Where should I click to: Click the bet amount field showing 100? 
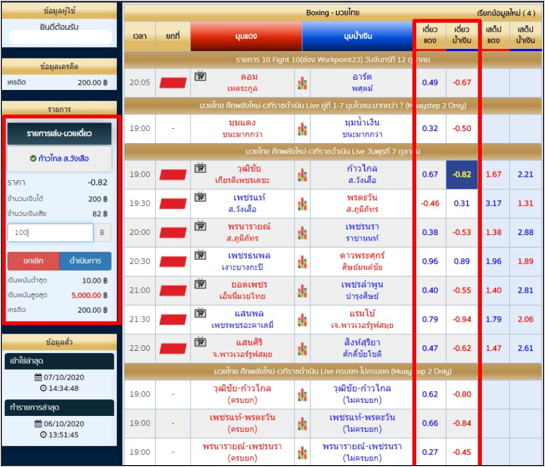(50, 232)
